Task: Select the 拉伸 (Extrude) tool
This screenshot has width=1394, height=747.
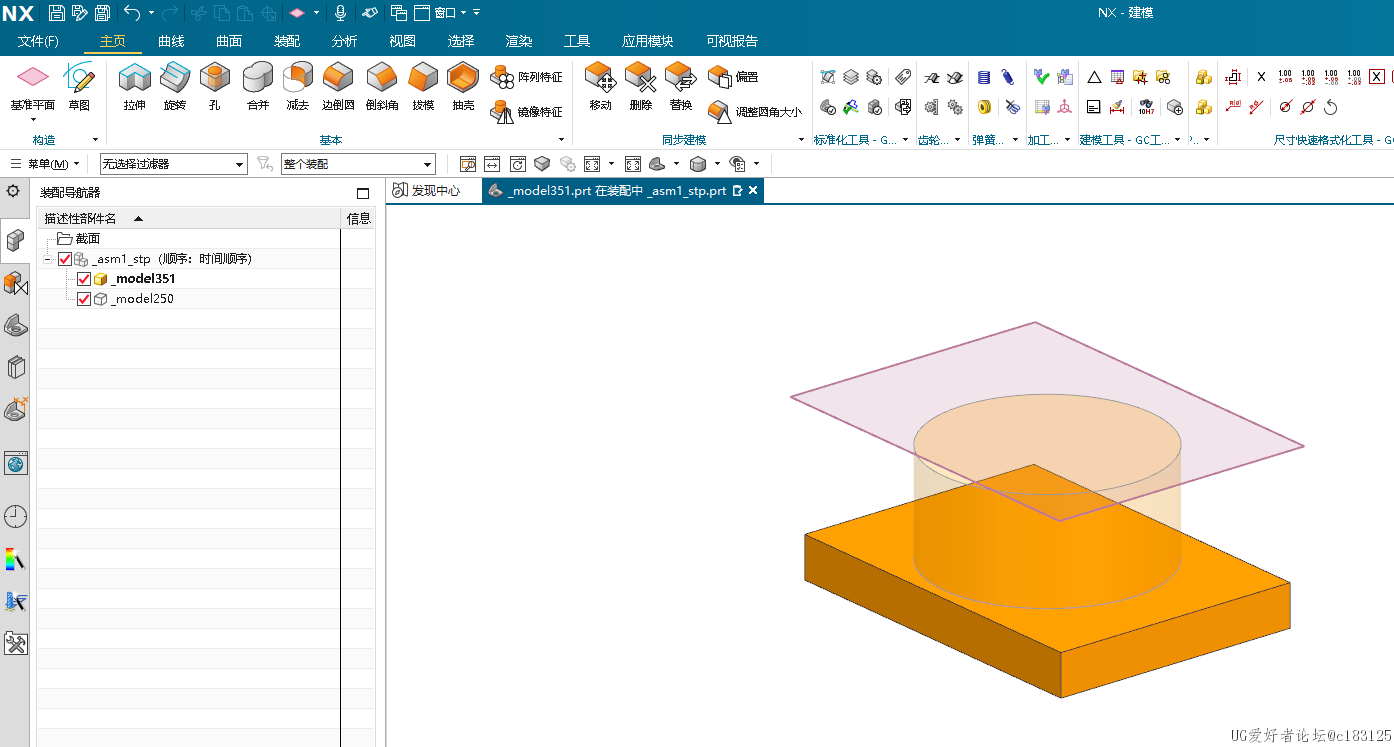Action: 134,87
